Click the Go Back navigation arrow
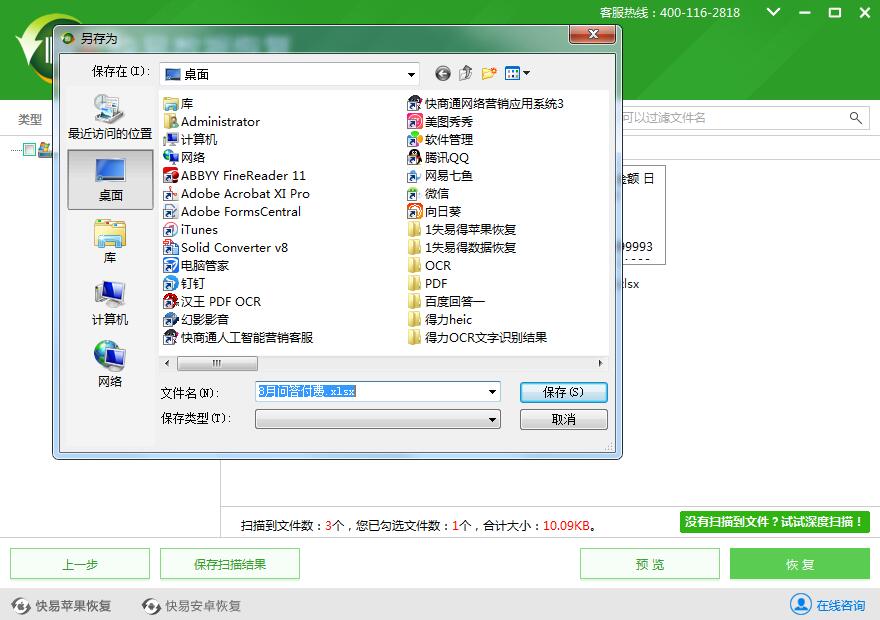This screenshot has height=620, width=880. pyautogui.click(x=441, y=72)
